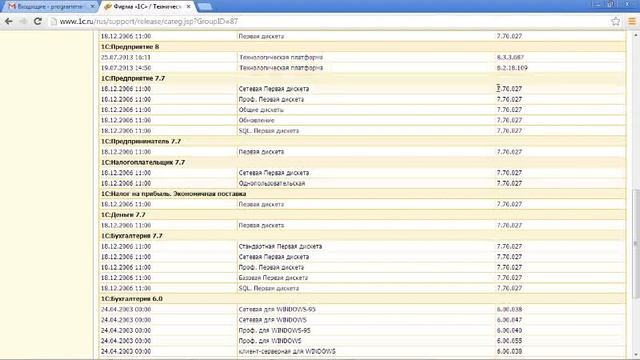The width and height of the screenshot is (640, 360).
Task: Click version 7.70.027 in Общие дискеты row
Action: pos(509,110)
